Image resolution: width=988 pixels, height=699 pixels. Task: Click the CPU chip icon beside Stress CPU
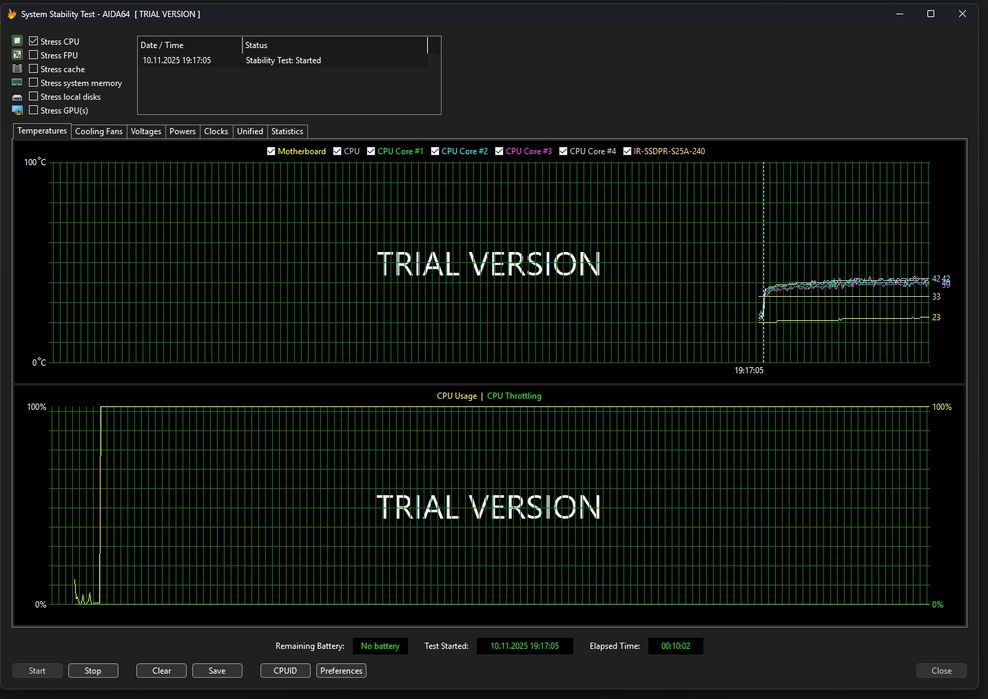coord(17,41)
